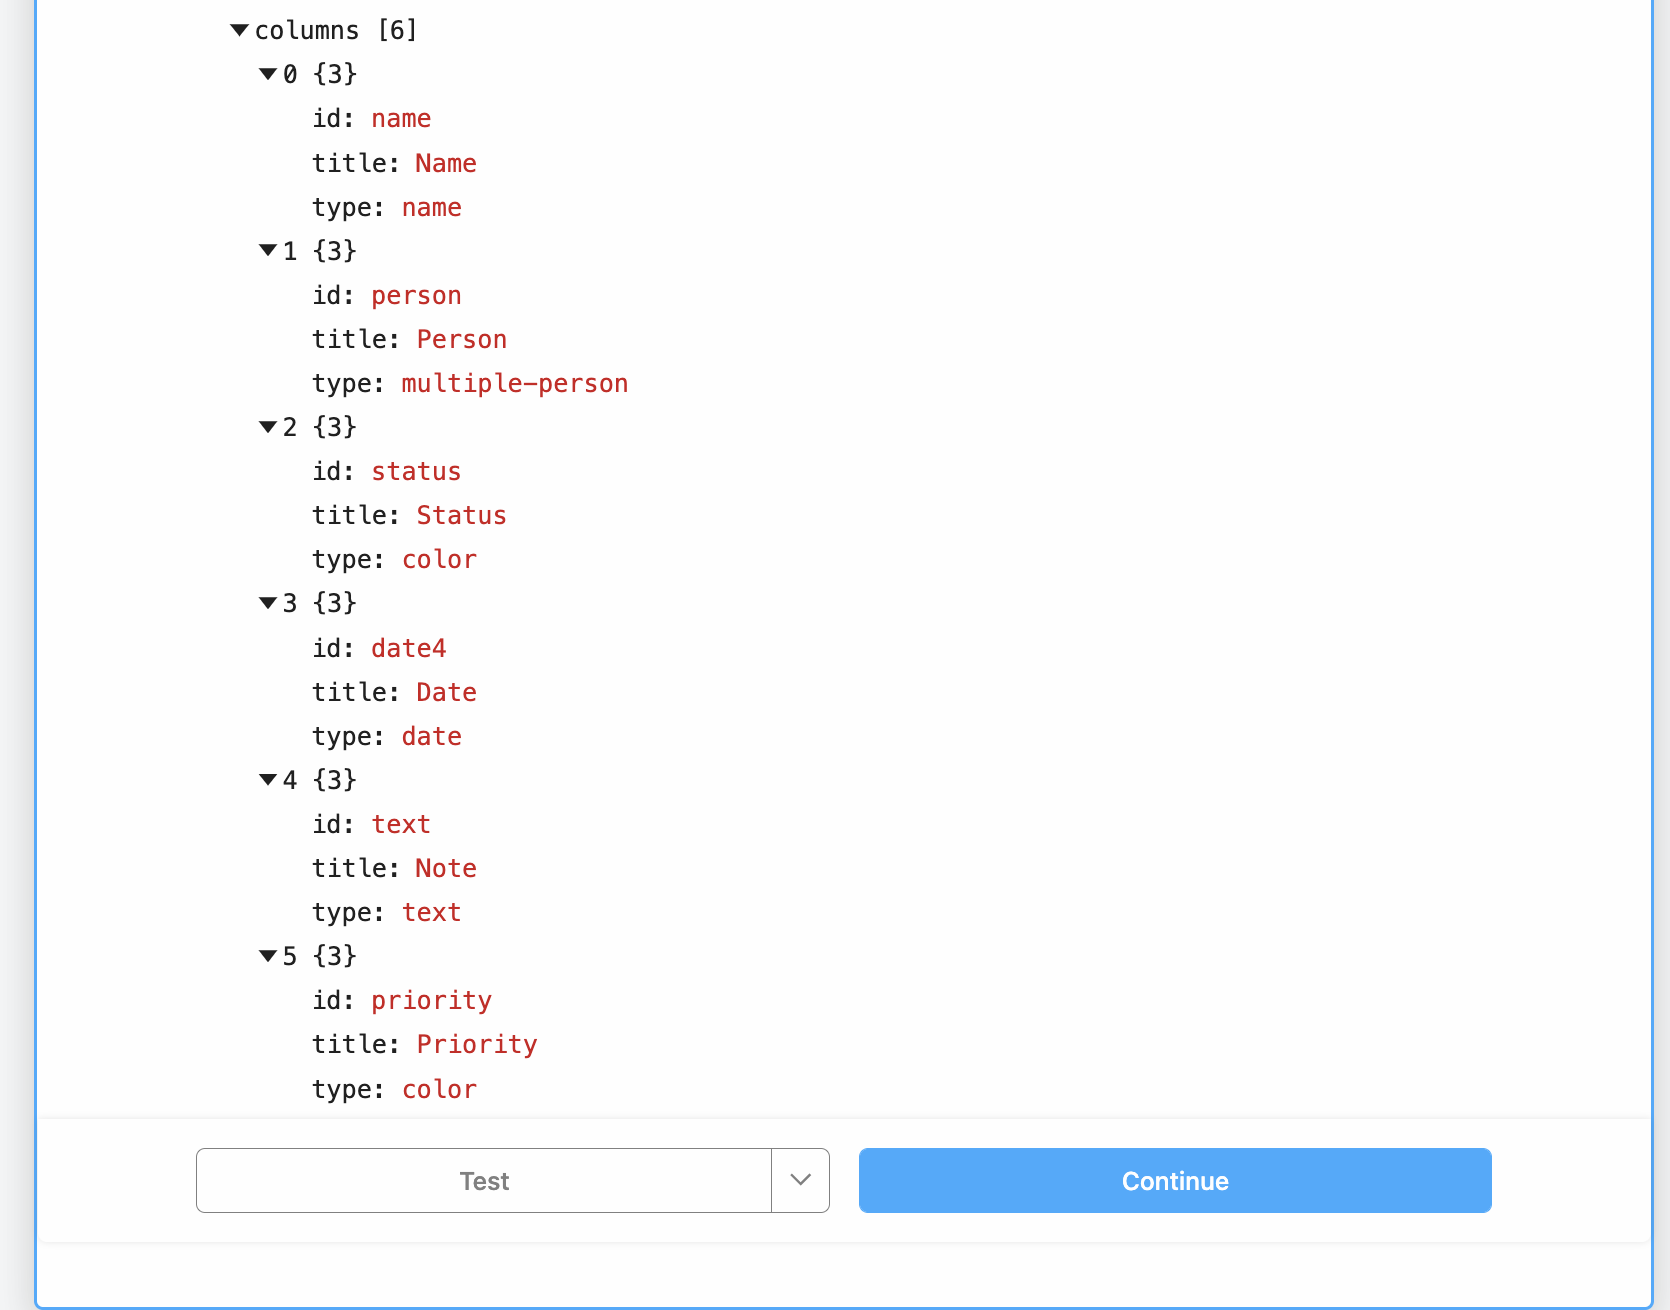Viewport: 1670px width, 1310px height.
Task: Click the multiple-person type value
Action: [x=514, y=383]
